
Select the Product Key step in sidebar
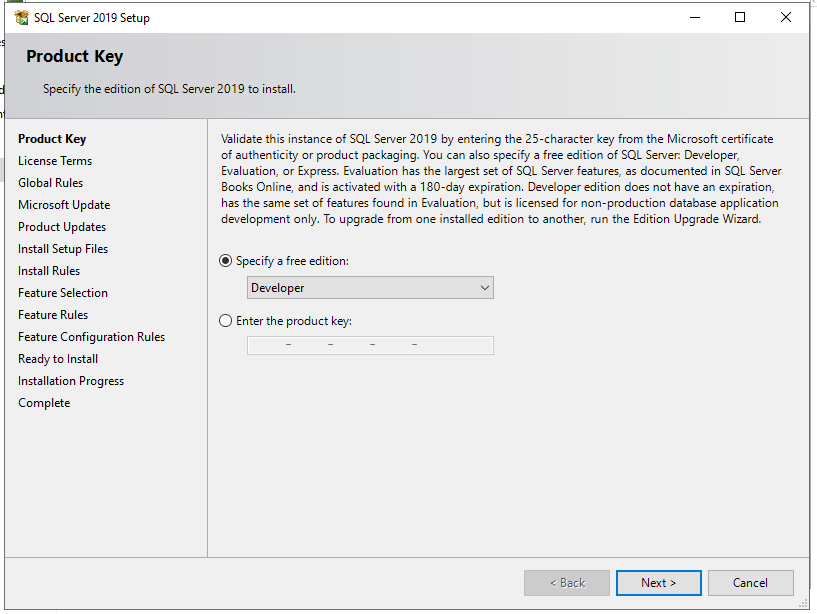click(52, 139)
